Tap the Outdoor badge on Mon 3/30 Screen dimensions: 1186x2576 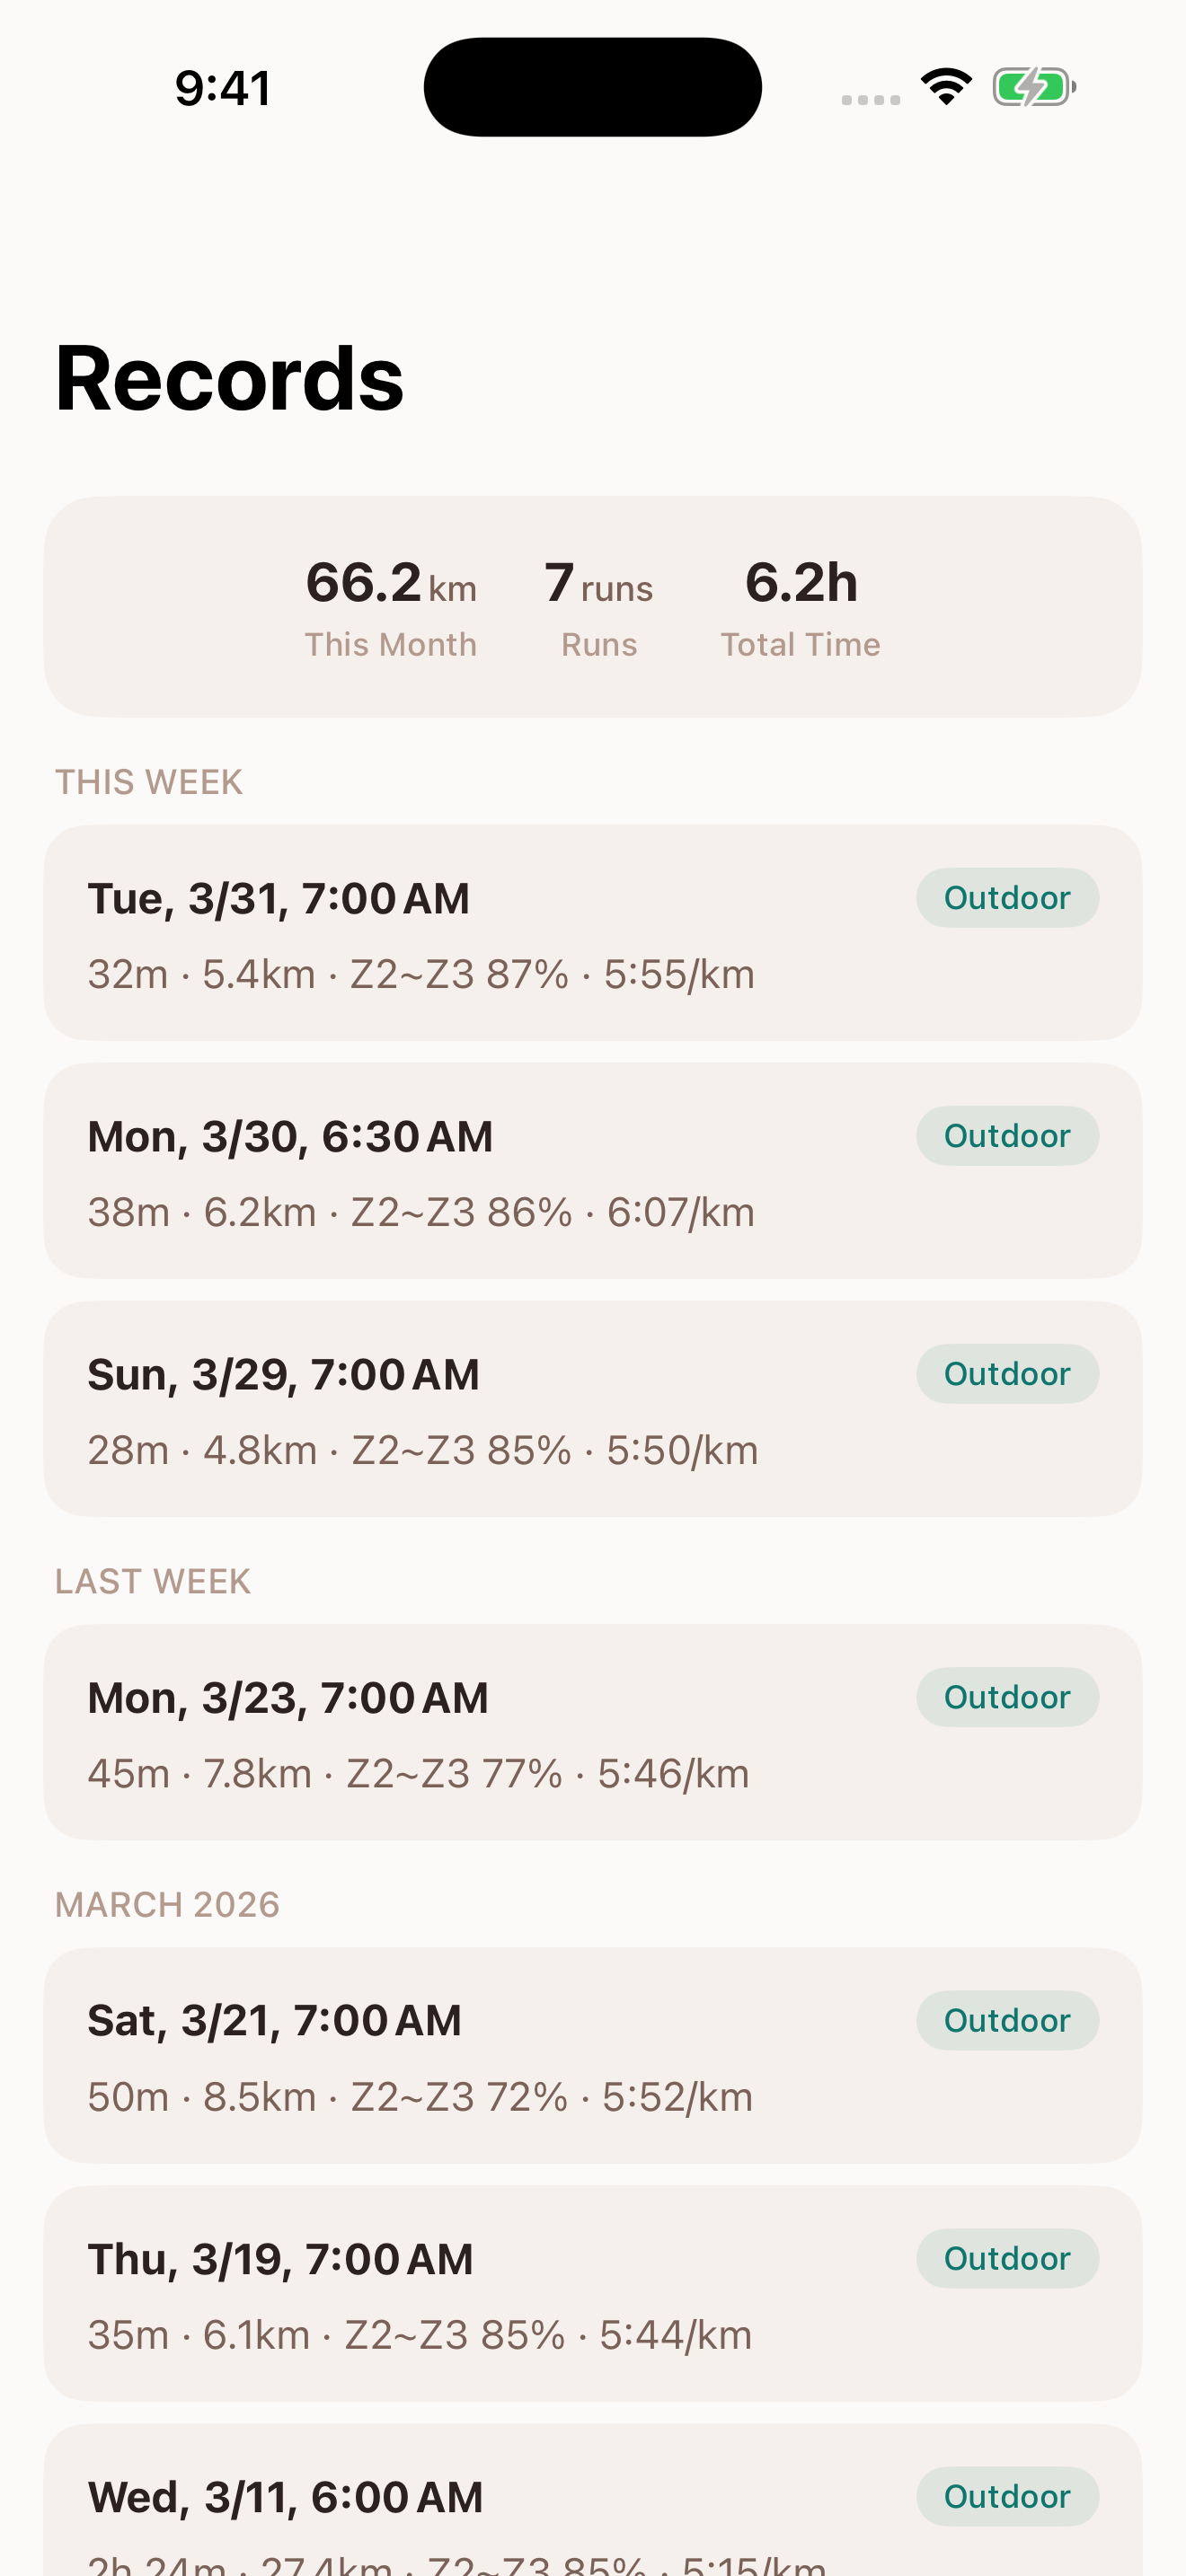pos(1007,1136)
